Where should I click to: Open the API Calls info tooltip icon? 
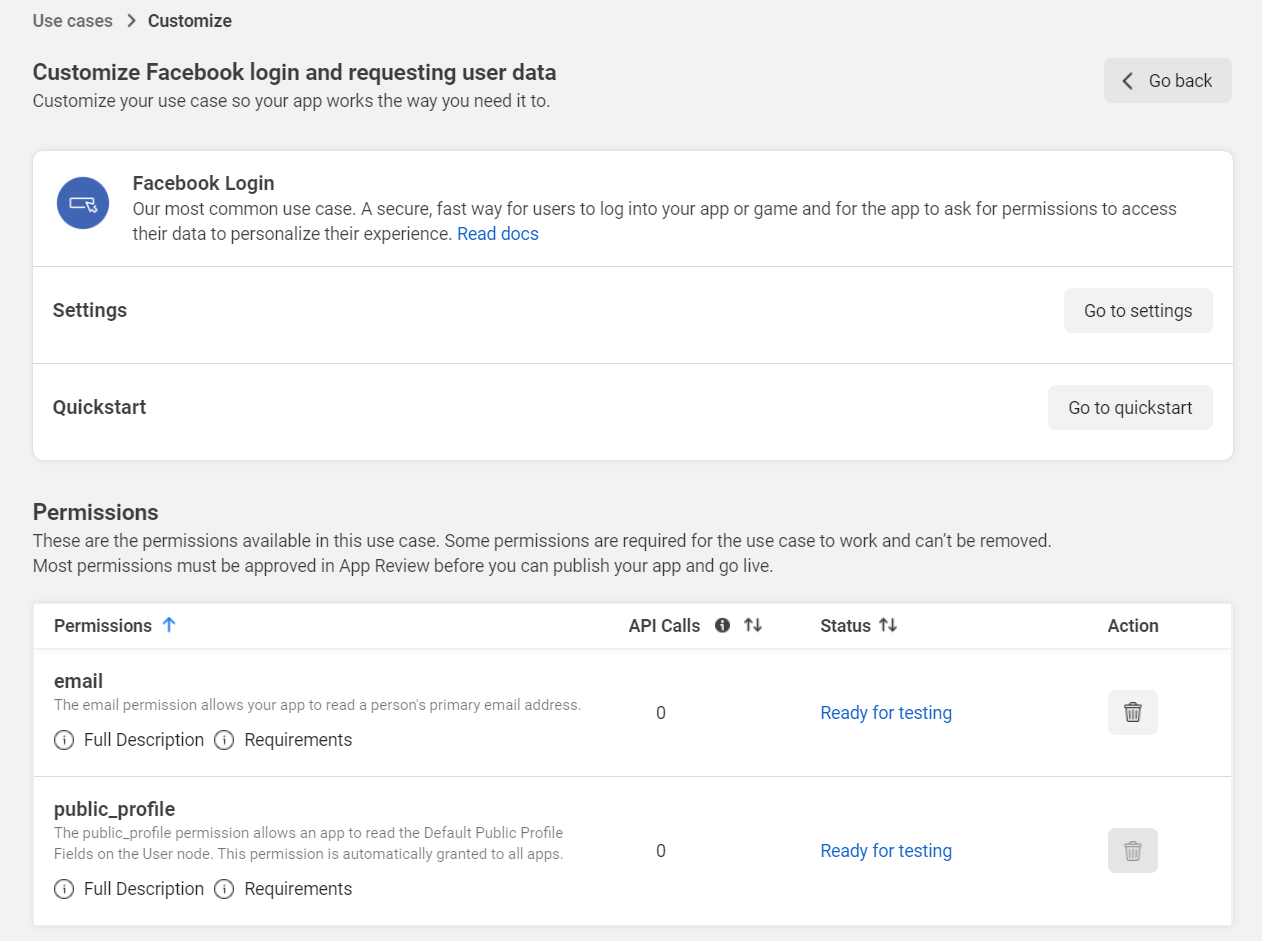pyautogui.click(x=722, y=625)
